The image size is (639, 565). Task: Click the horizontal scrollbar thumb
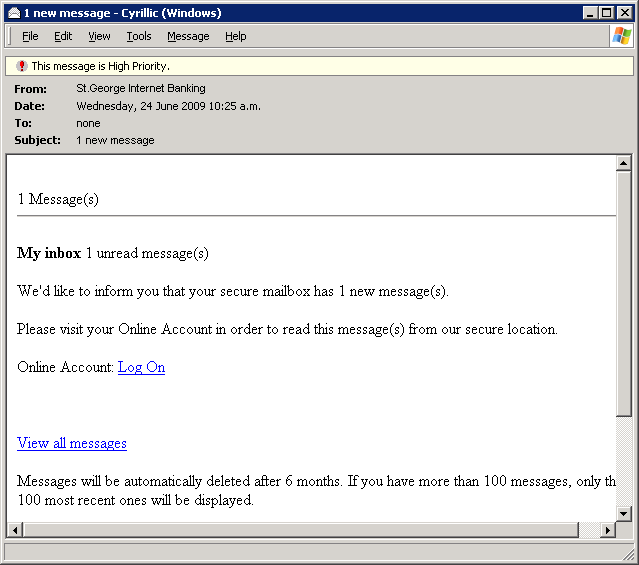pyautogui.click(x=301, y=530)
